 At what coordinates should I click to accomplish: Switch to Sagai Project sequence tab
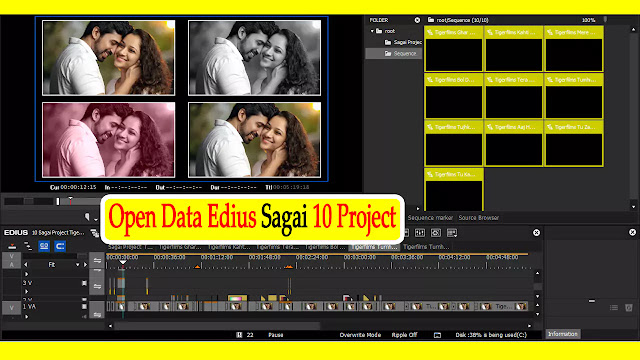click(130, 247)
